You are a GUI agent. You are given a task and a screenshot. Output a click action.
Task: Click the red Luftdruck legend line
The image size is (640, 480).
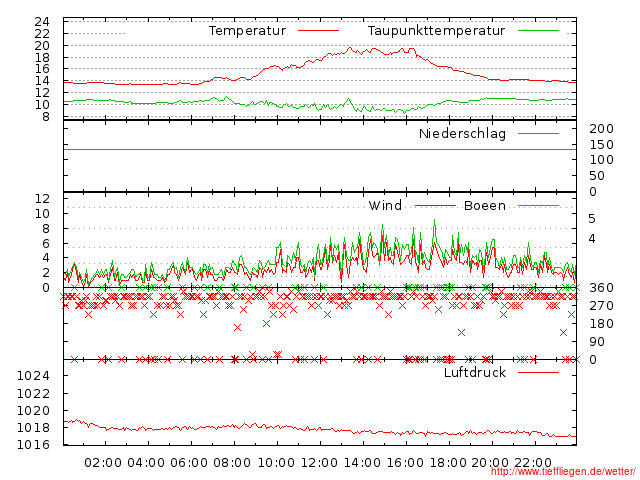[538, 372]
